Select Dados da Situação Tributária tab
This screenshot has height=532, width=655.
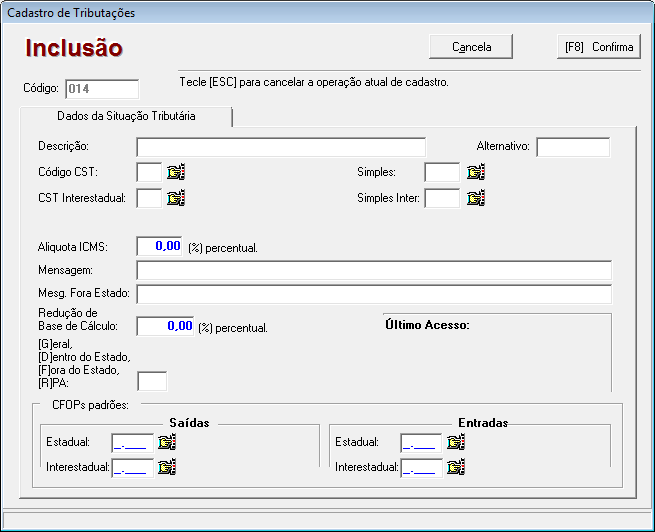[126, 116]
